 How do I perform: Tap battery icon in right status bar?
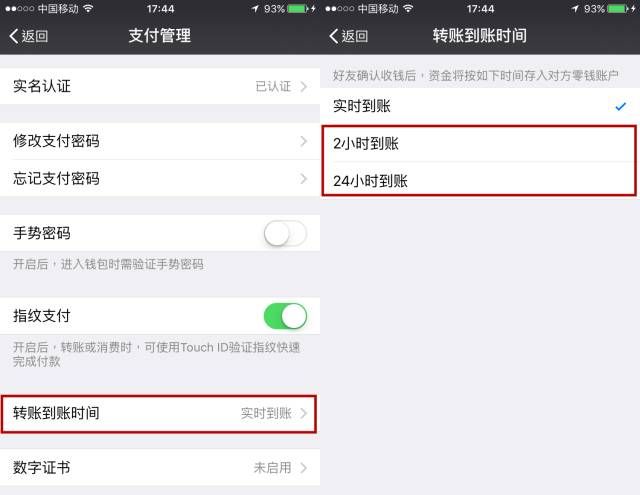tap(618, 9)
